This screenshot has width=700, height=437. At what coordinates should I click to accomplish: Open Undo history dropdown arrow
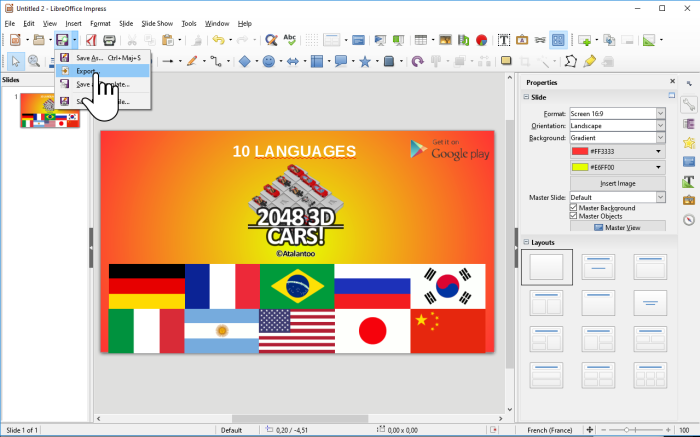click(x=230, y=40)
